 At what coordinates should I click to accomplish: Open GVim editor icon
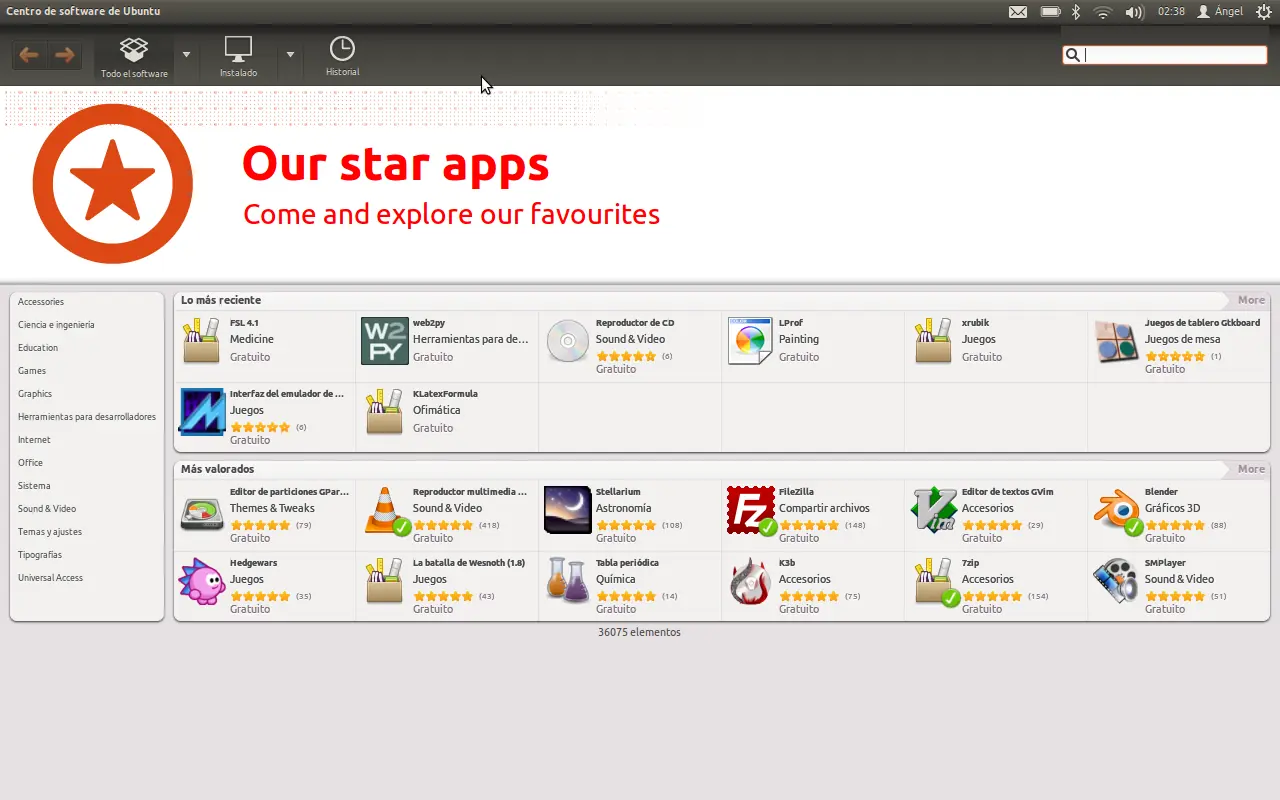click(934, 510)
